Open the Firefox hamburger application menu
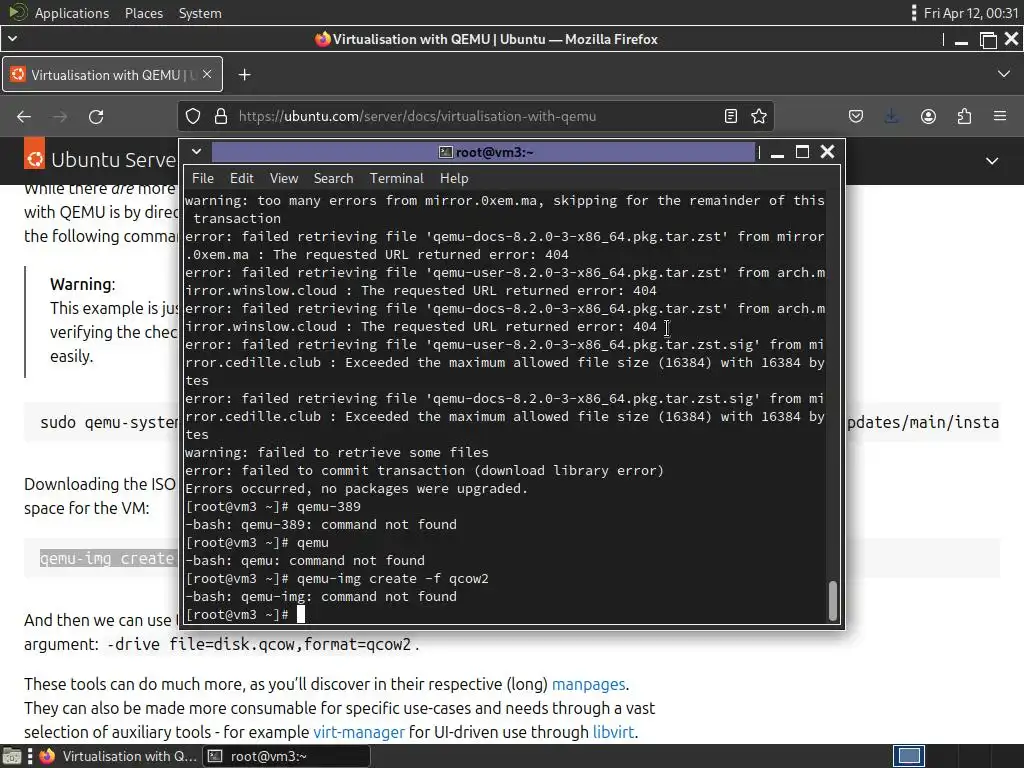Viewport: 1024px width, 768px height. coord(1000,116)
